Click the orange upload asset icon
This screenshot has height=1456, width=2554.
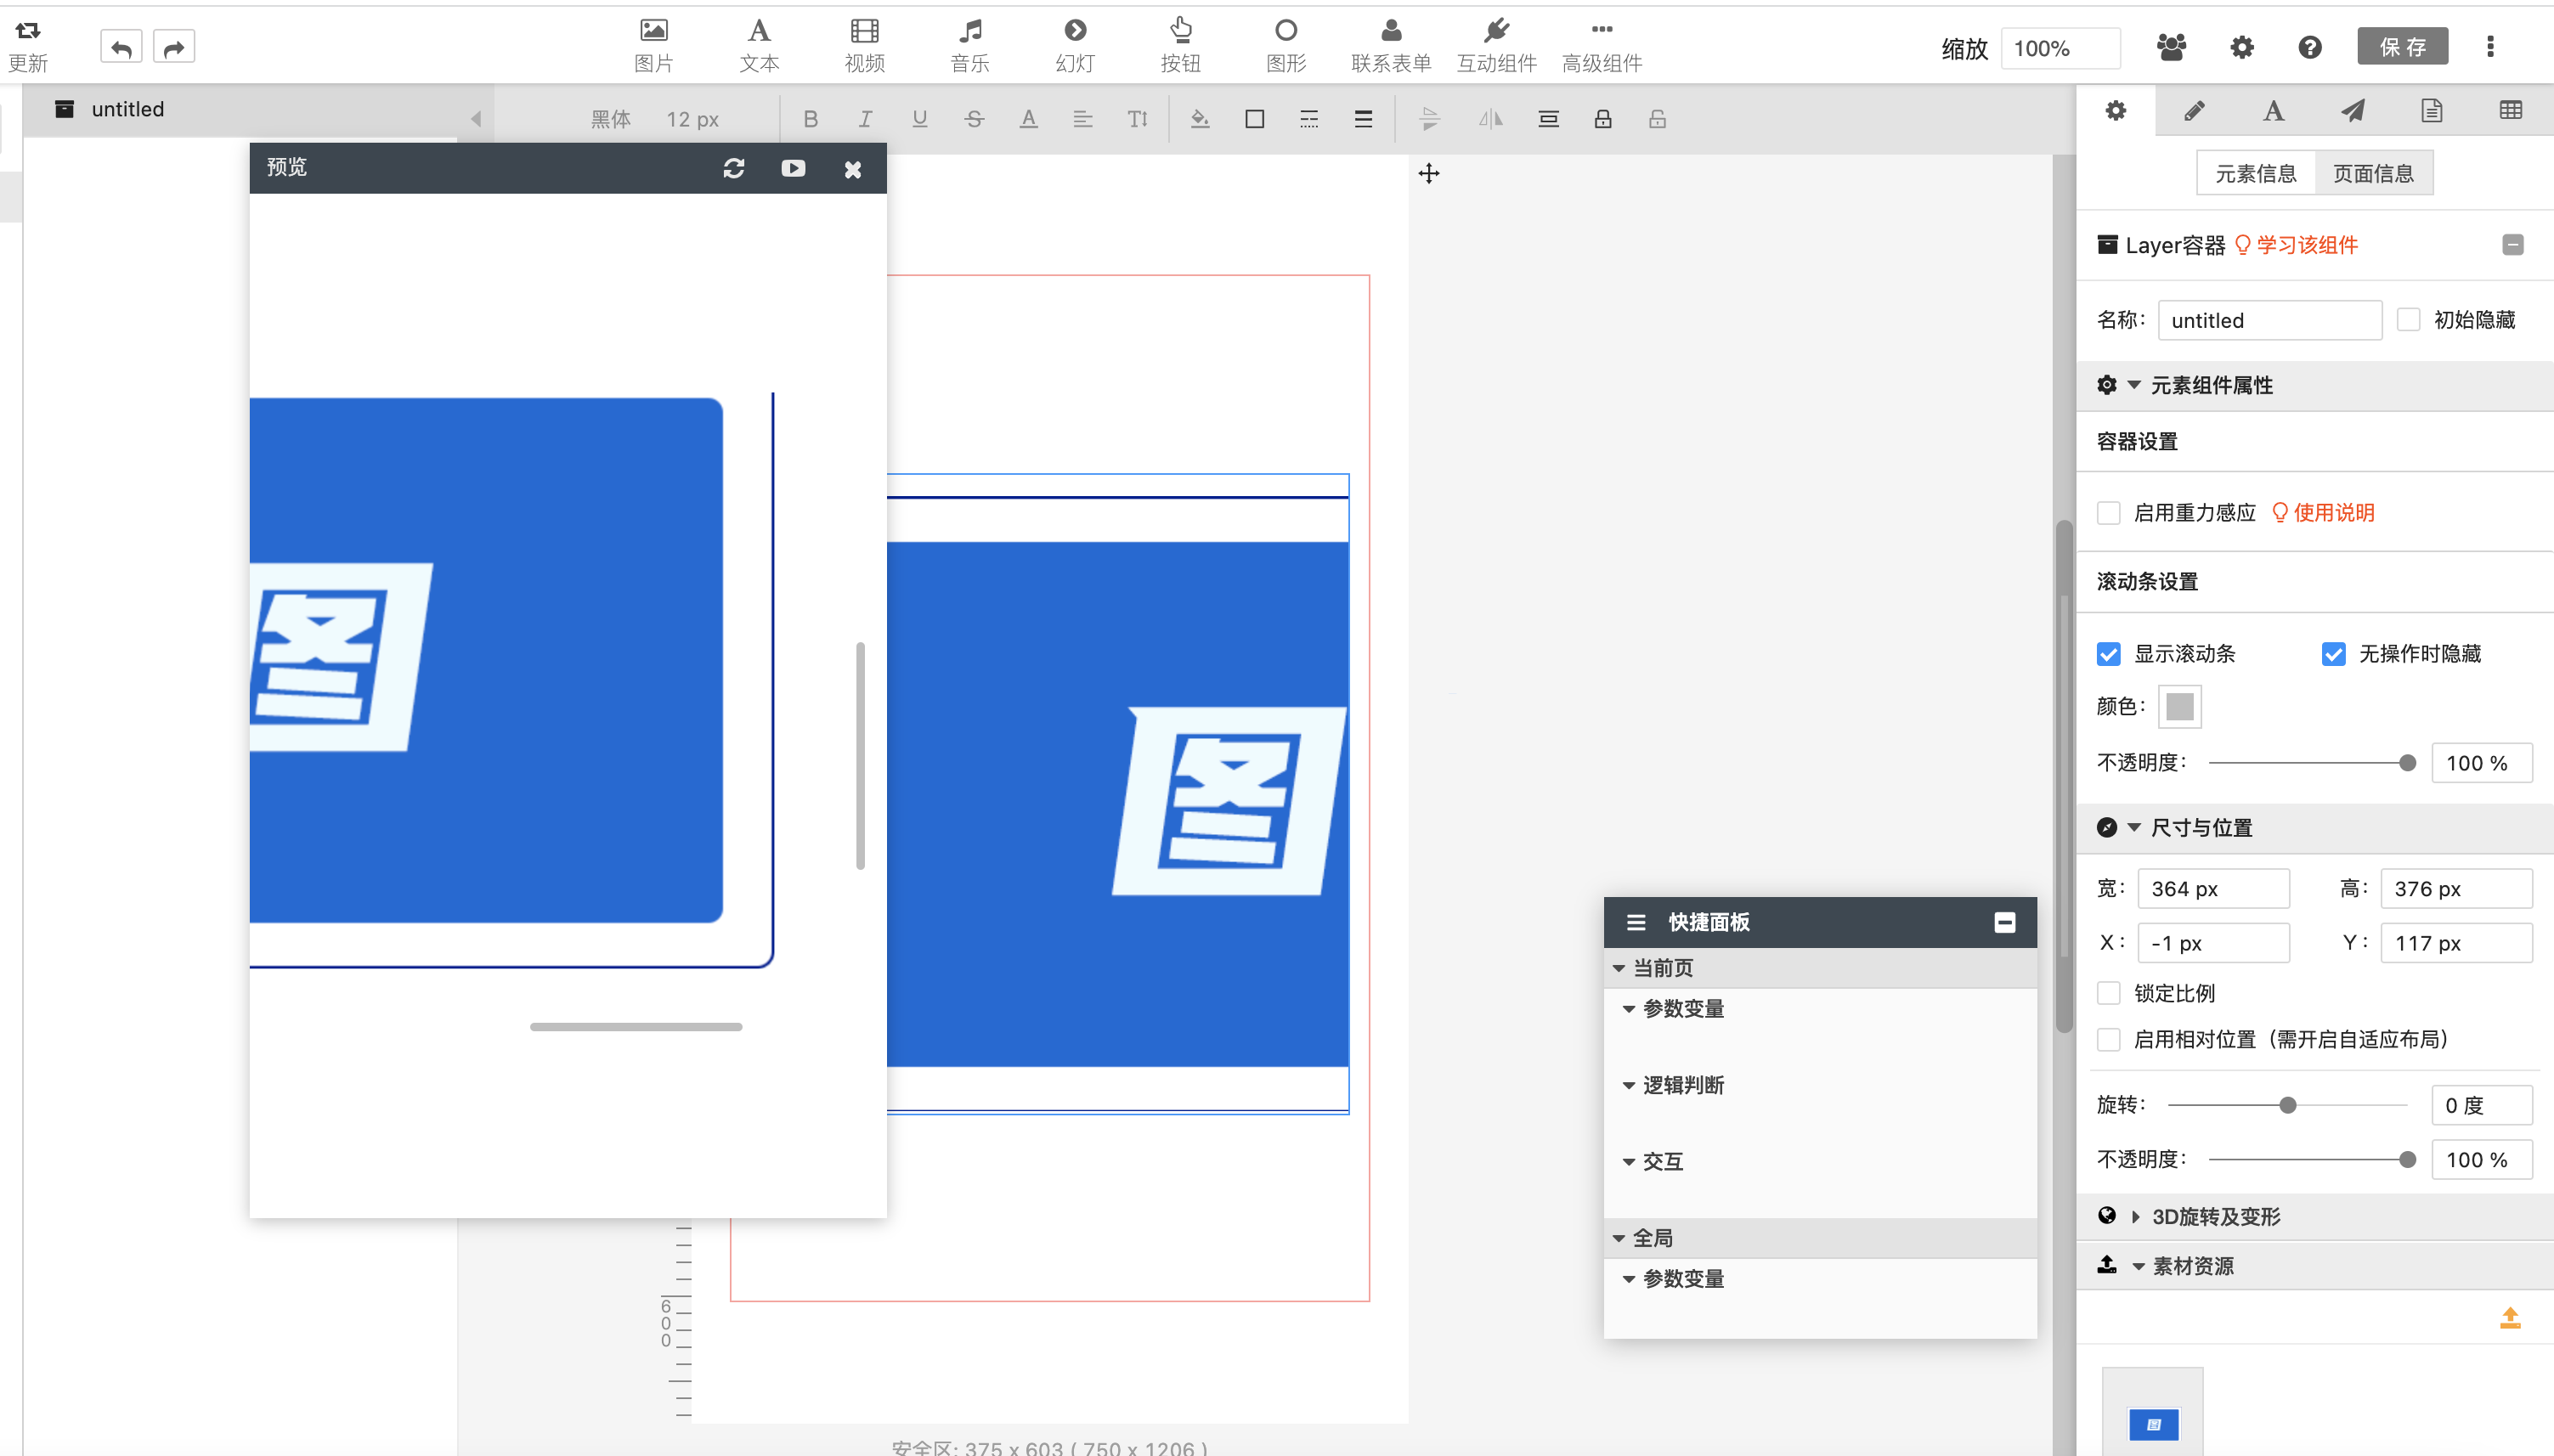click(x=2510, y=1318)
